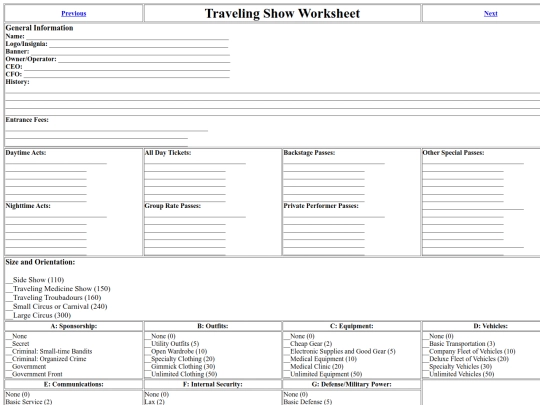Click the A: Sponsorship column header
540x405 pixels.
pyautogui.click(x=74, y=326)
